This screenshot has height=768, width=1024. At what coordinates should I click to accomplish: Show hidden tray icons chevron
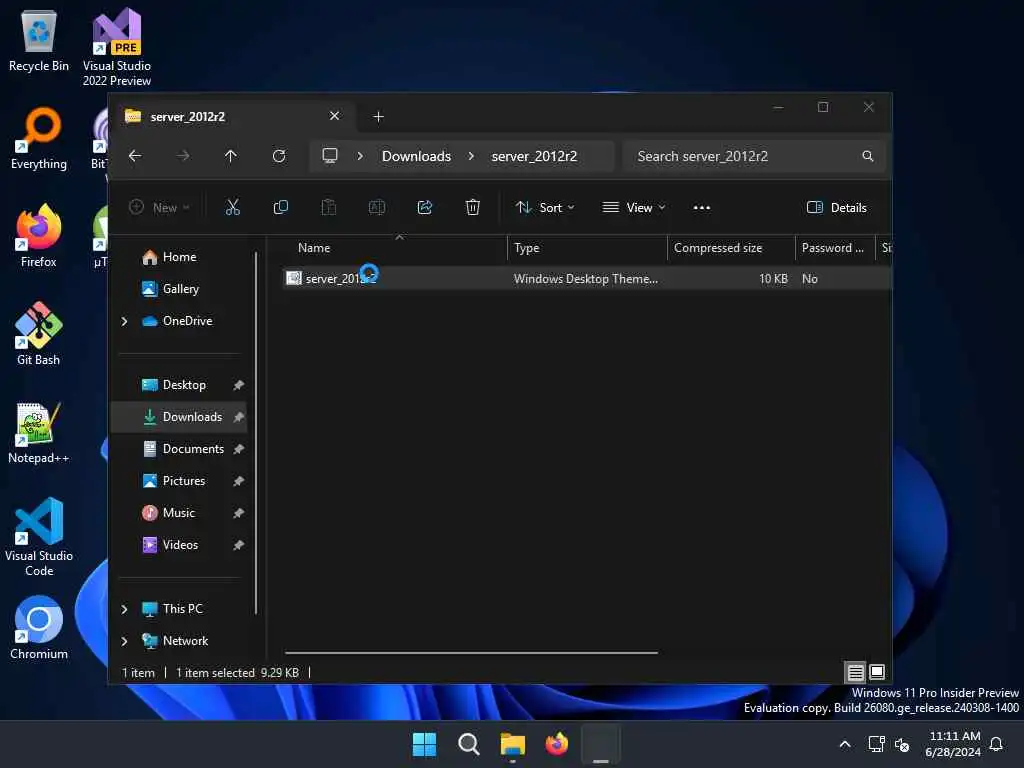pyautogui.click(x=844, y=744)
